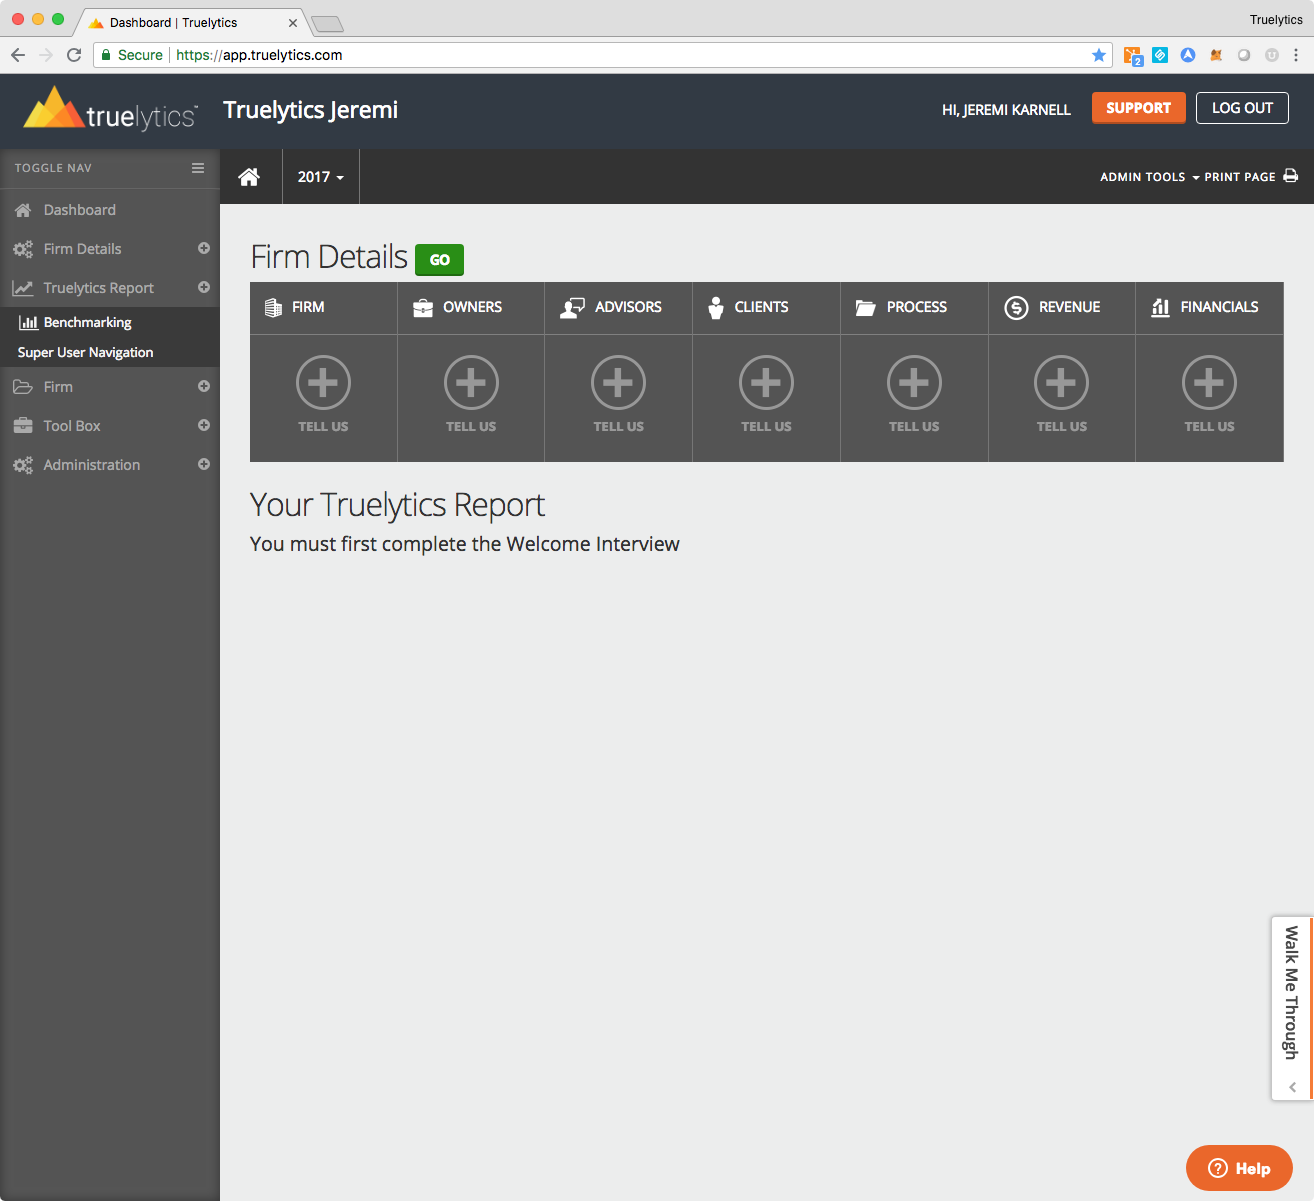Select the OWNERS tab header
Screen dimensions: 1314x1201
[471, 308]
